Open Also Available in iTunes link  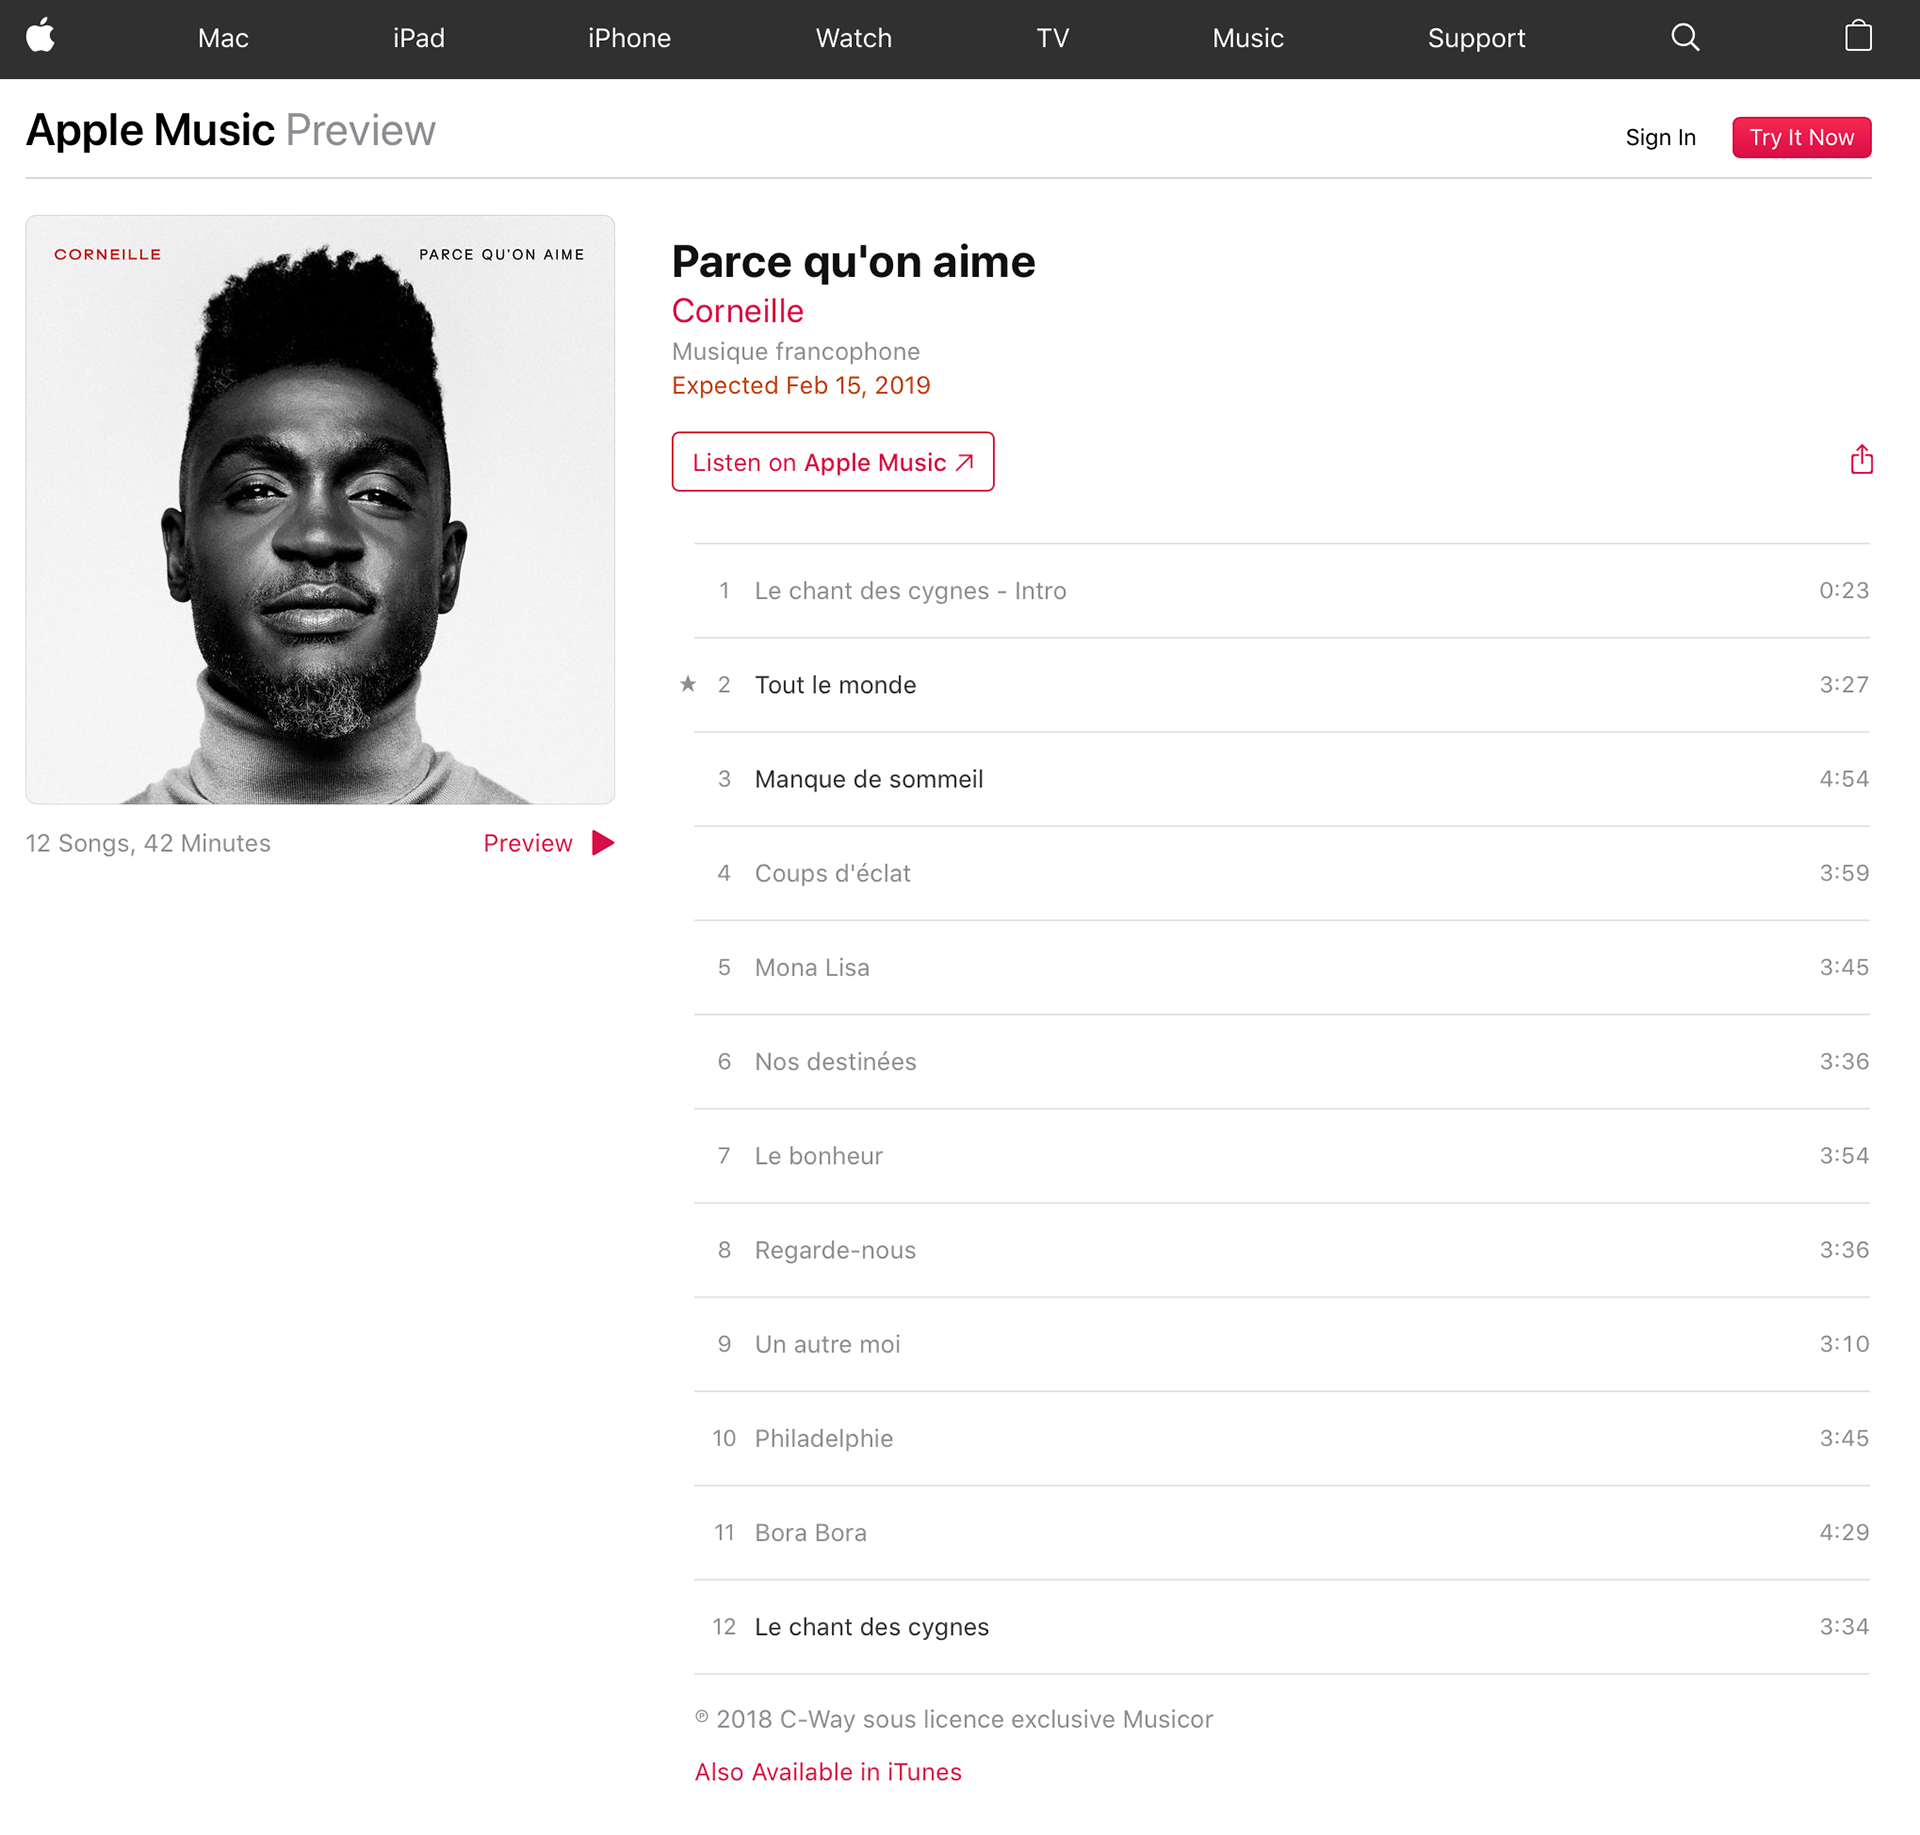[828, 1772]
